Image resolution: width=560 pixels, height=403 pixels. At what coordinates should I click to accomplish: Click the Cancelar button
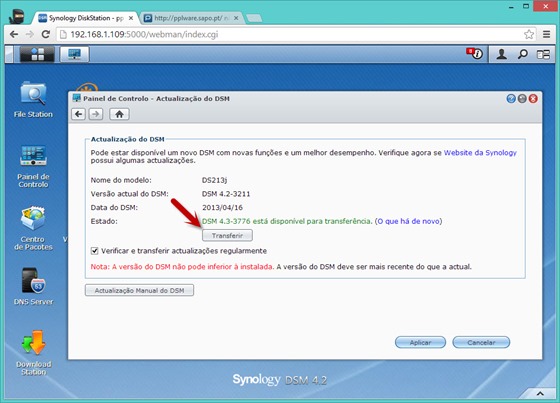coord(481,342)
